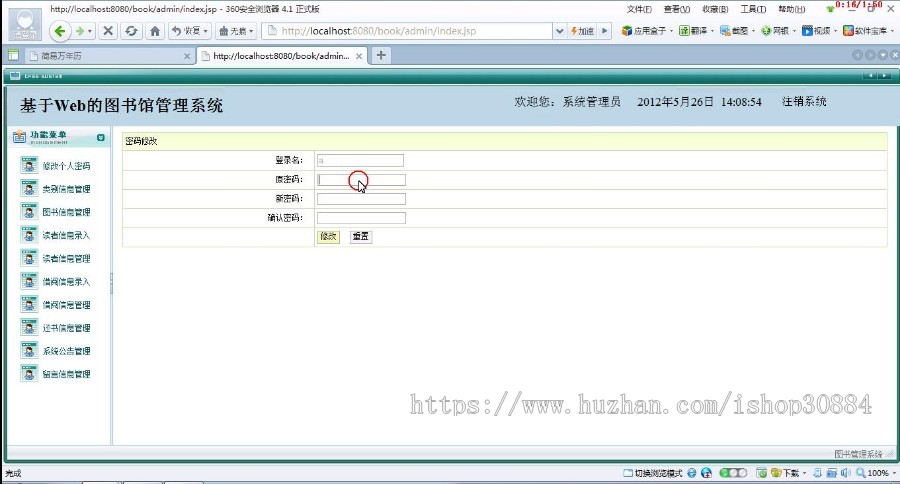
Task: Toggle the sidebar panel icon left of tabs
Action: tap(13, 55)
